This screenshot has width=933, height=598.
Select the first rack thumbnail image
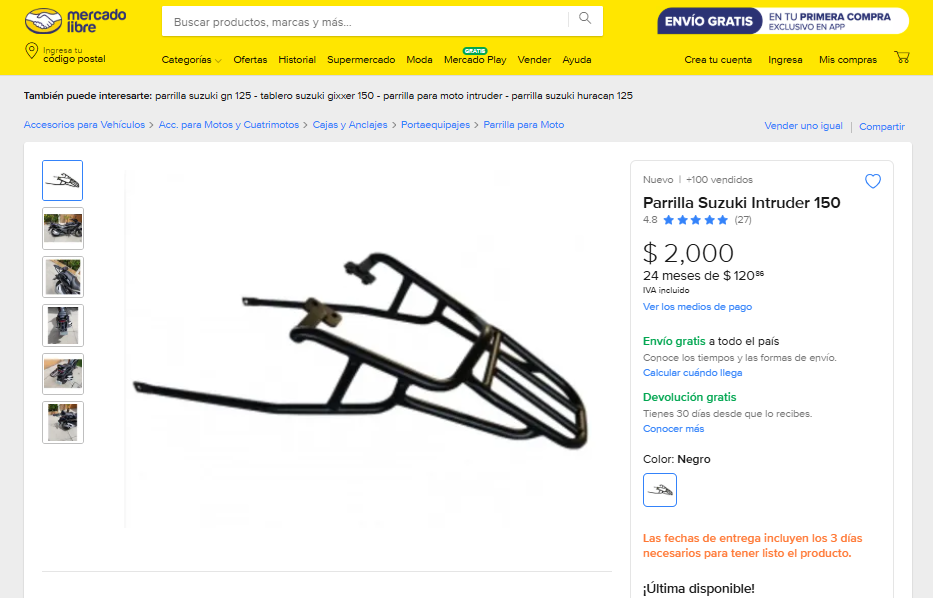62,180
